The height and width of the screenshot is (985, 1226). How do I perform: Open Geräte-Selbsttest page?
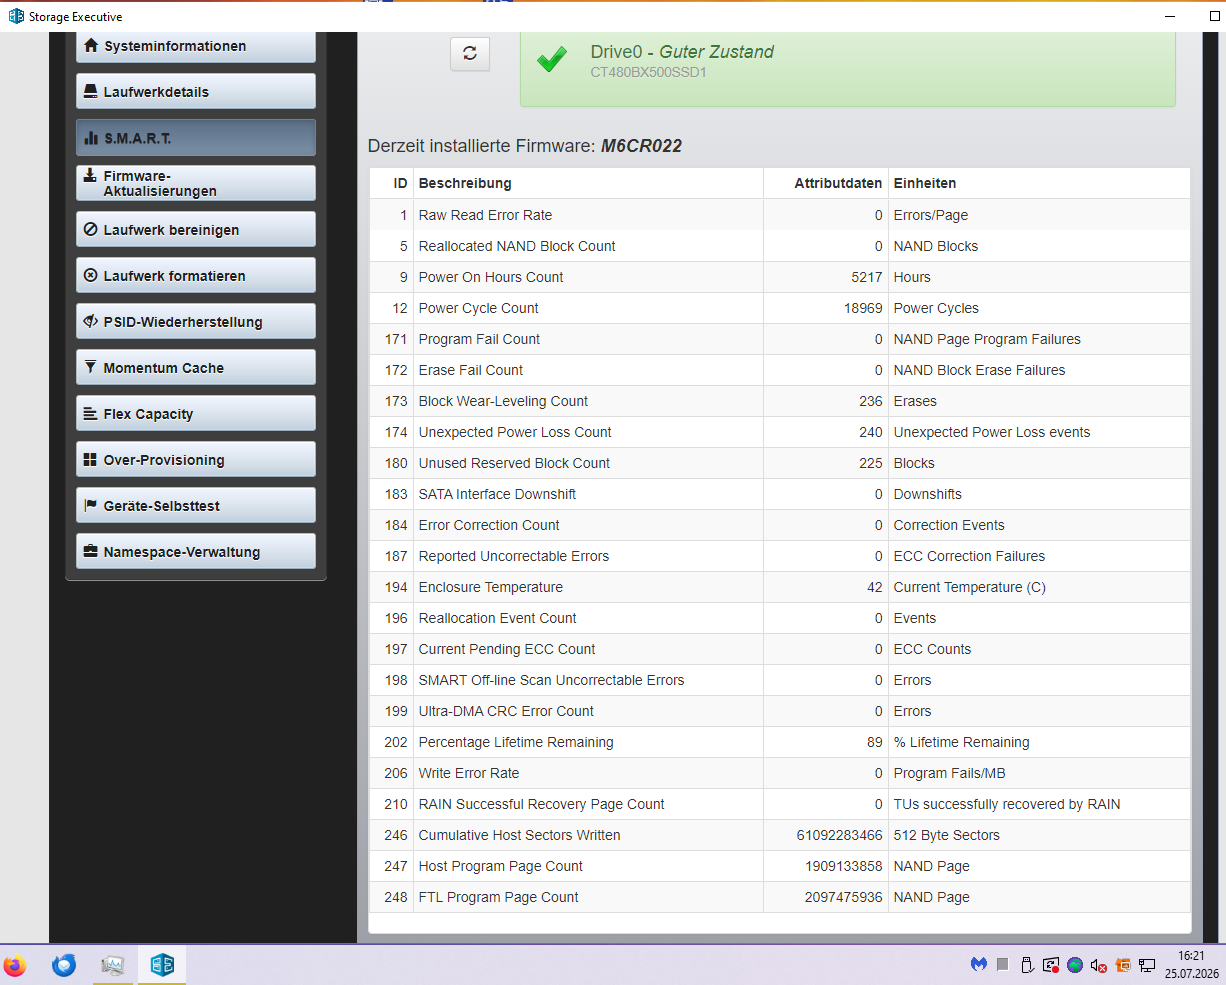(x=196, y=505)
